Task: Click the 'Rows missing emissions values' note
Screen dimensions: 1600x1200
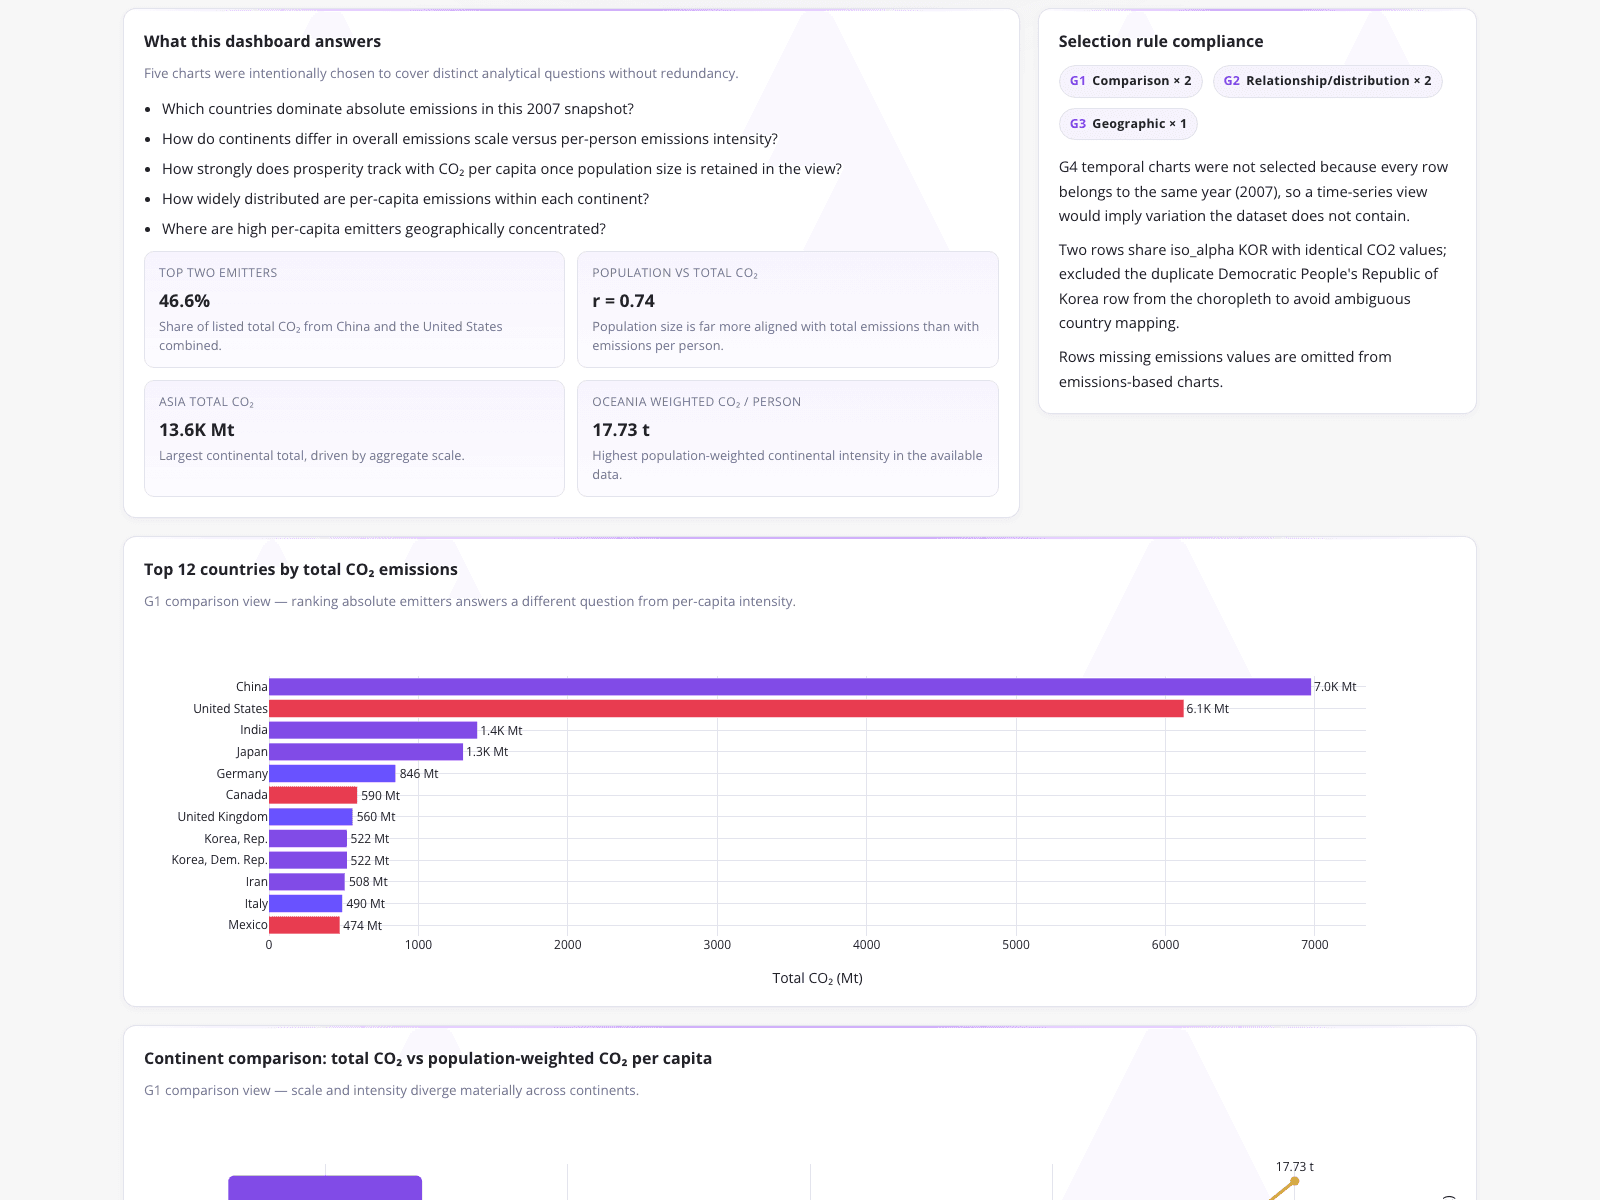Action: point(1226,370)
